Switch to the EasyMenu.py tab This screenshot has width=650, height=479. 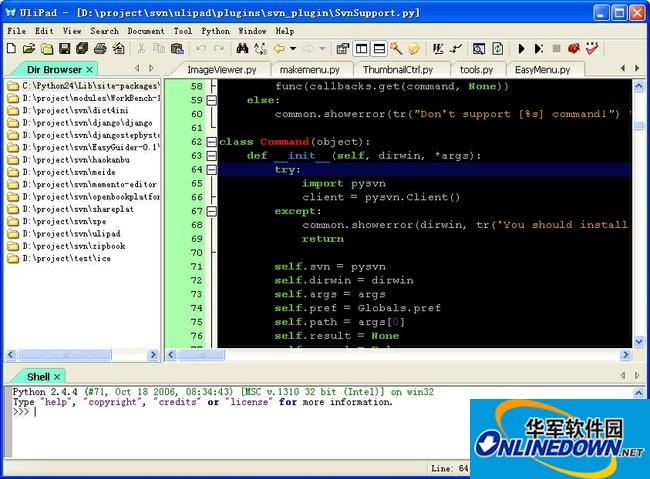click(x=543, y=70)
